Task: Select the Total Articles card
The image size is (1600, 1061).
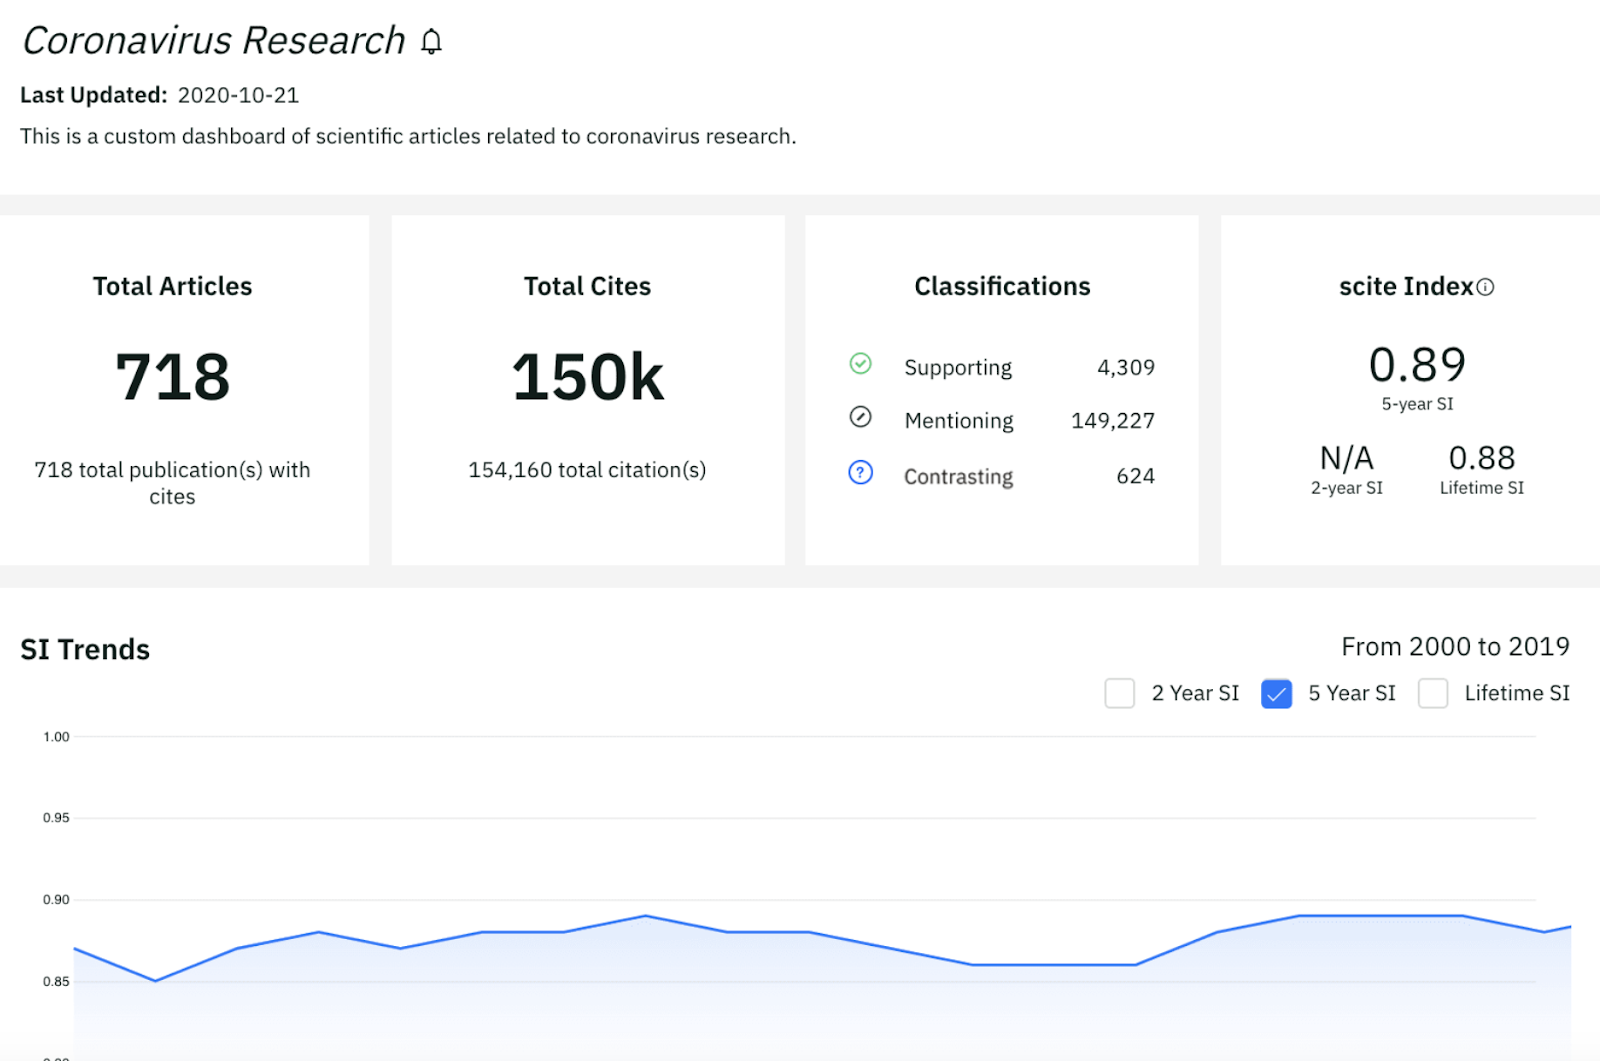Action: tap(172, 388)
